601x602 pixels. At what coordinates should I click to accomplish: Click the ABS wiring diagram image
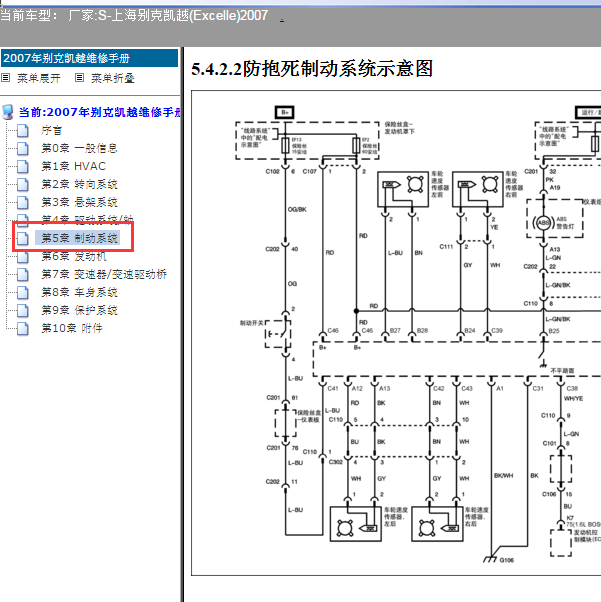(x=396, y=333)
